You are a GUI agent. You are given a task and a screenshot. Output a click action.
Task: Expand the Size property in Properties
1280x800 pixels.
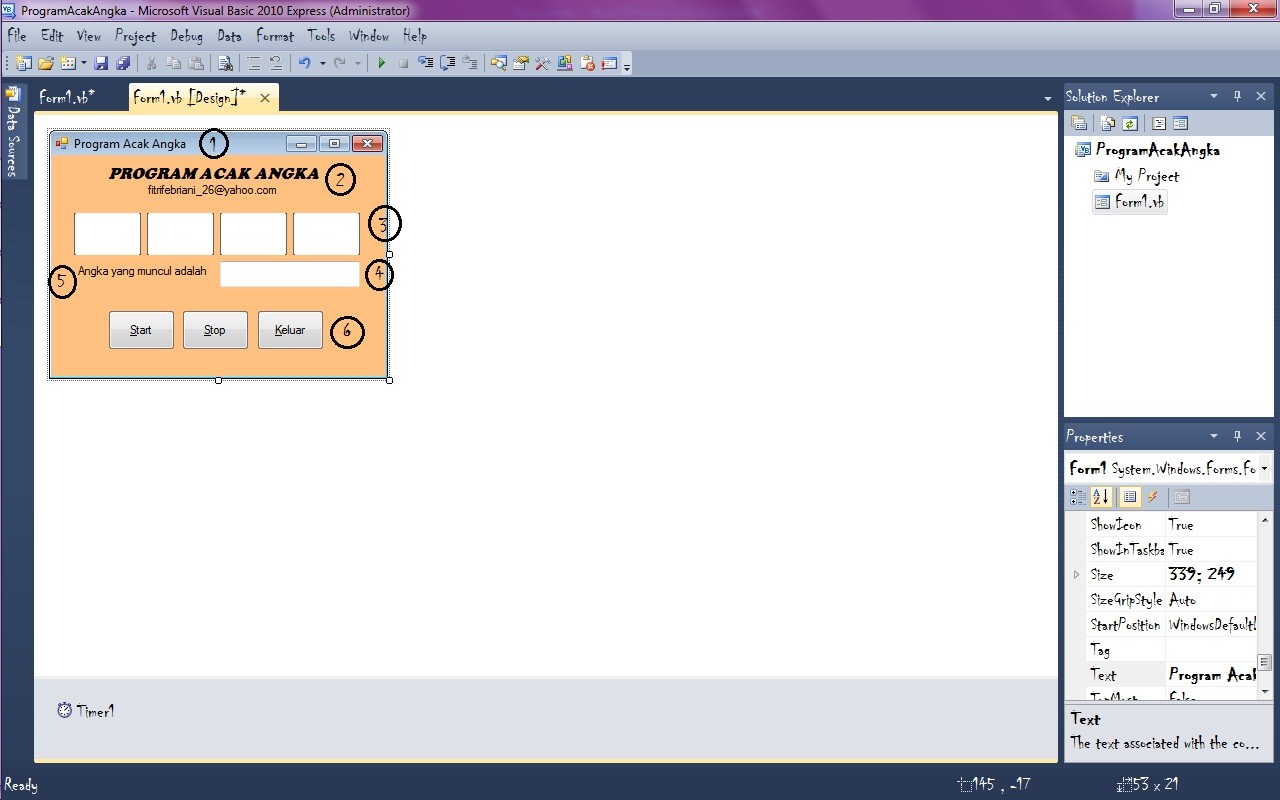(1077, 574)
